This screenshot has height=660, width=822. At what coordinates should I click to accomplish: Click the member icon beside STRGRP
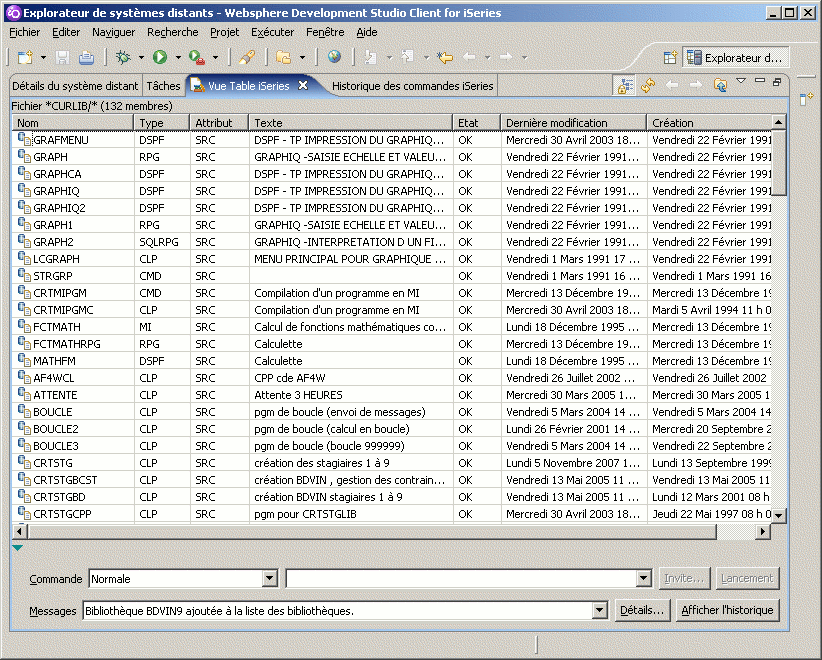coord(24,275)
